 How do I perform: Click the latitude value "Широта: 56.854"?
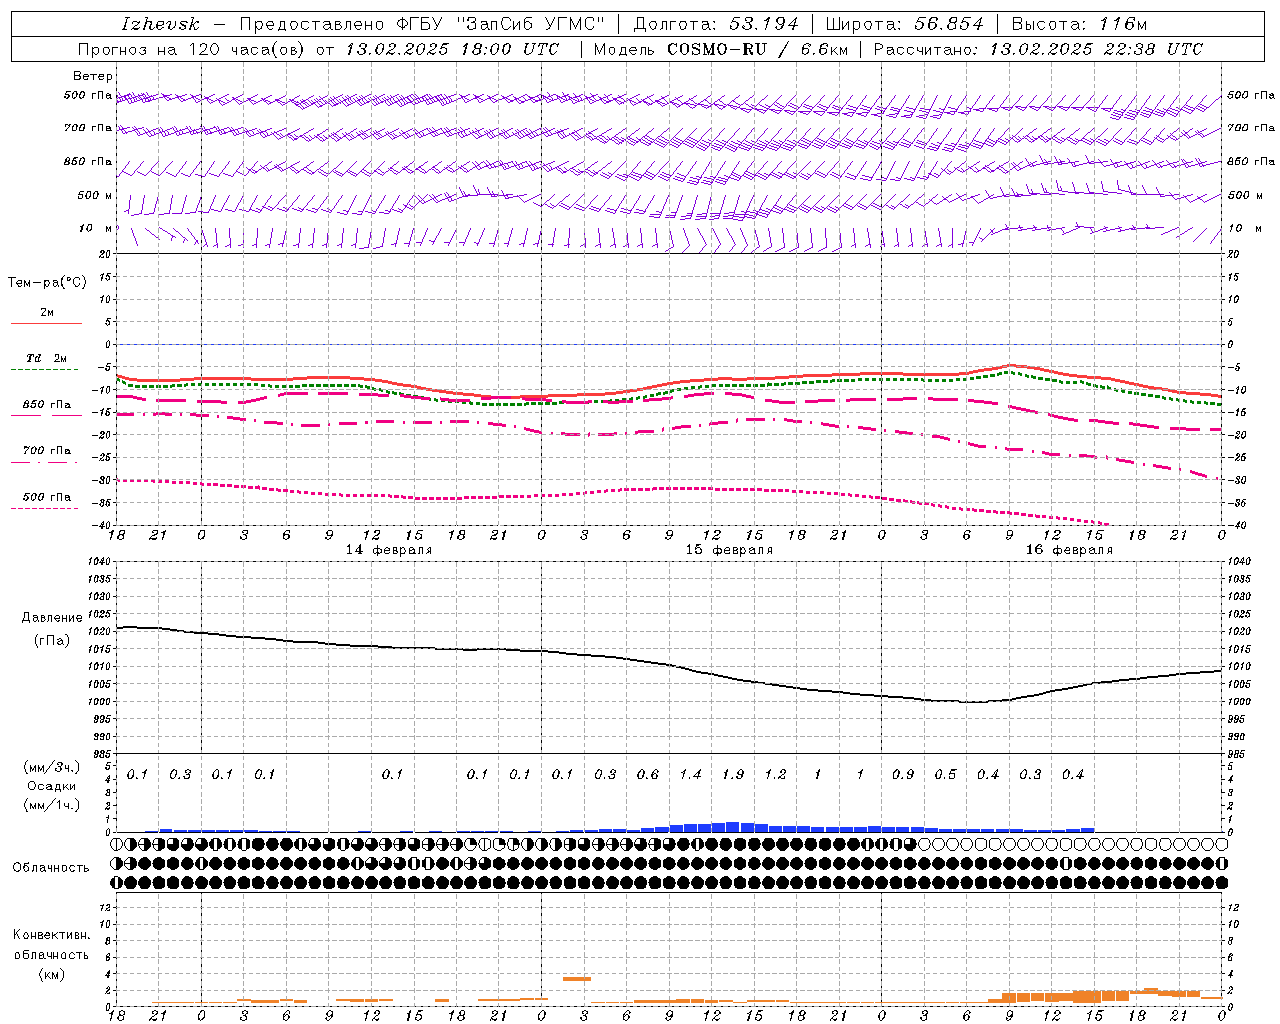point(904,24)
